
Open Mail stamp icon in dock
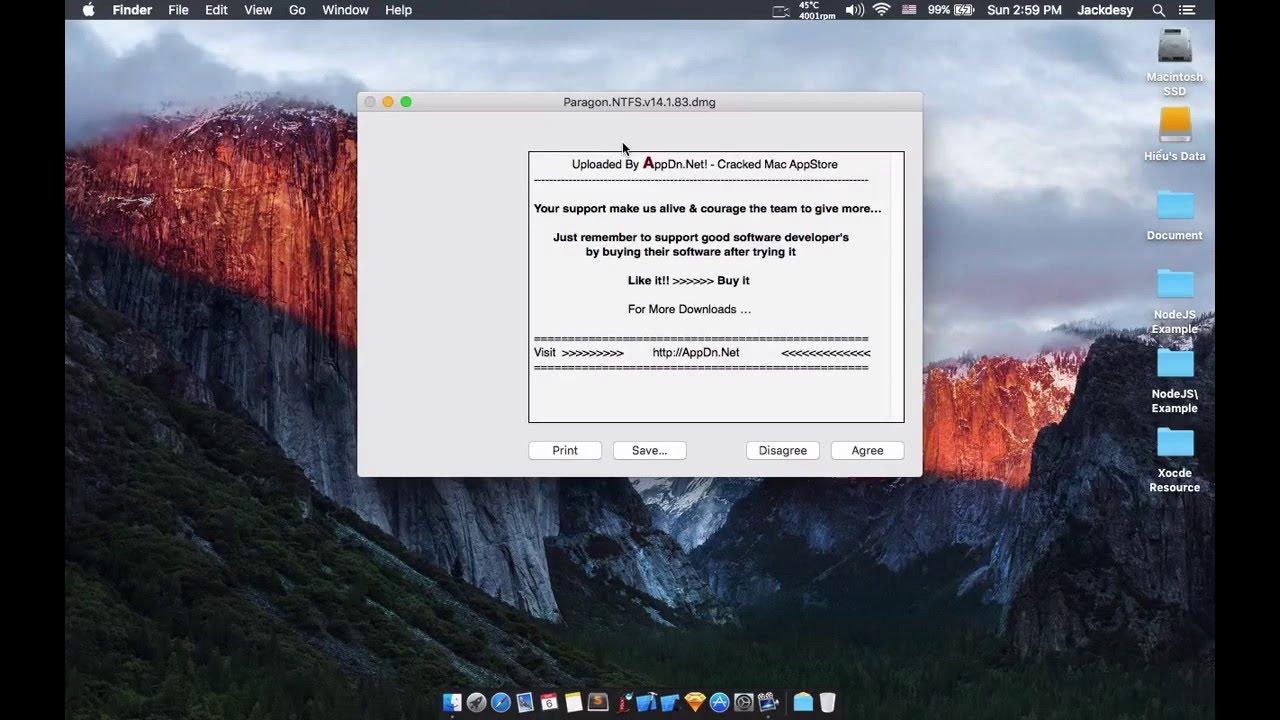525,703
